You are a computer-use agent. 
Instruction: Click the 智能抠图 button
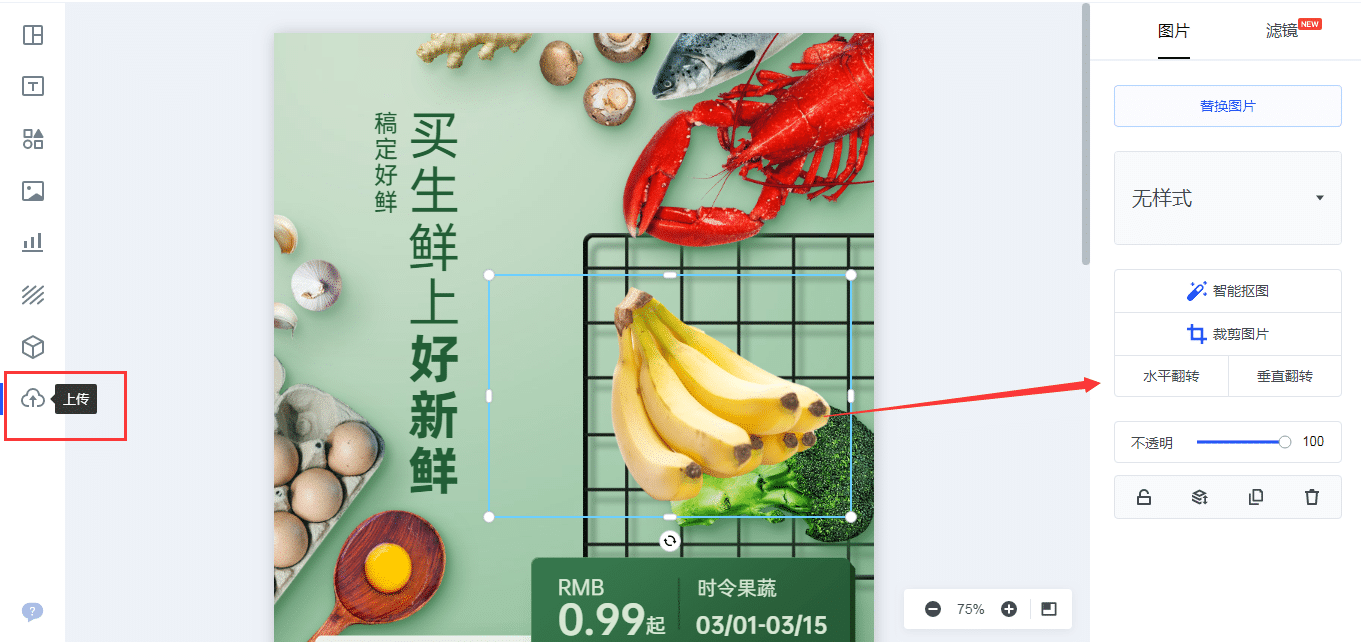click(x=1228, y=291)
